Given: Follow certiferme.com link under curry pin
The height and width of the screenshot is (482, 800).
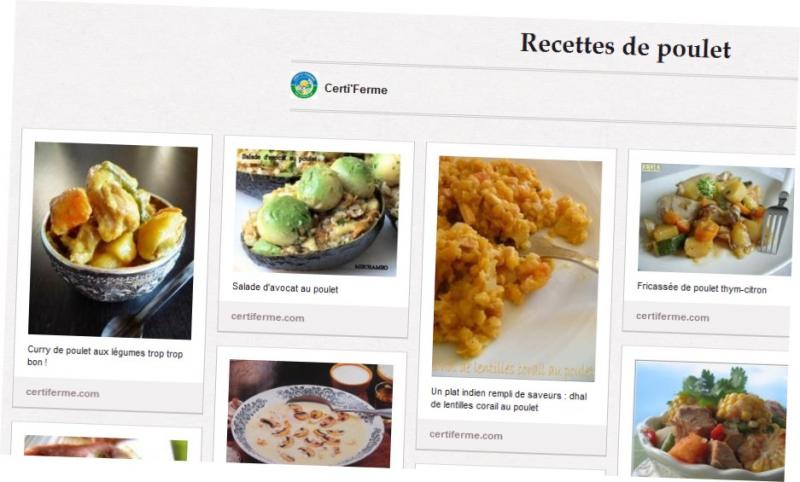Looking at the screenshot, I should [x=62, y=393].
